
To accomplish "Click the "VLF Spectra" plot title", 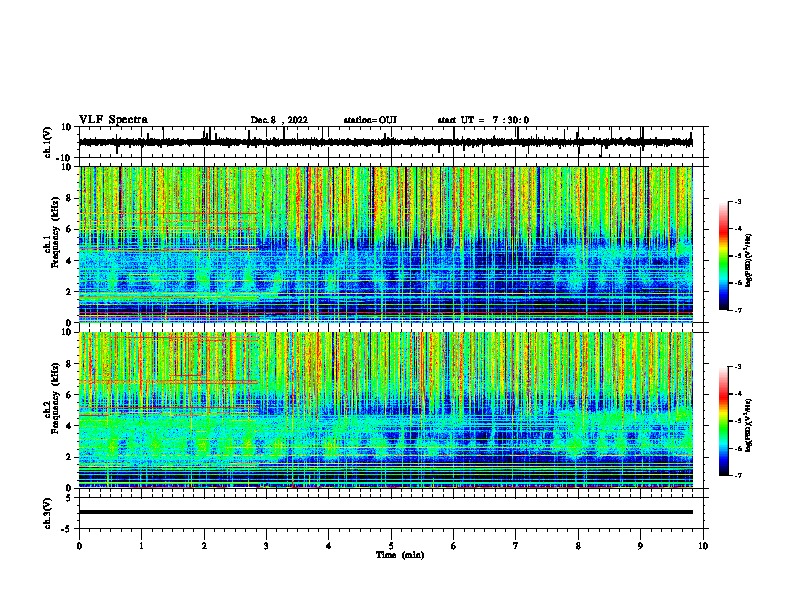I will (113, 120).
